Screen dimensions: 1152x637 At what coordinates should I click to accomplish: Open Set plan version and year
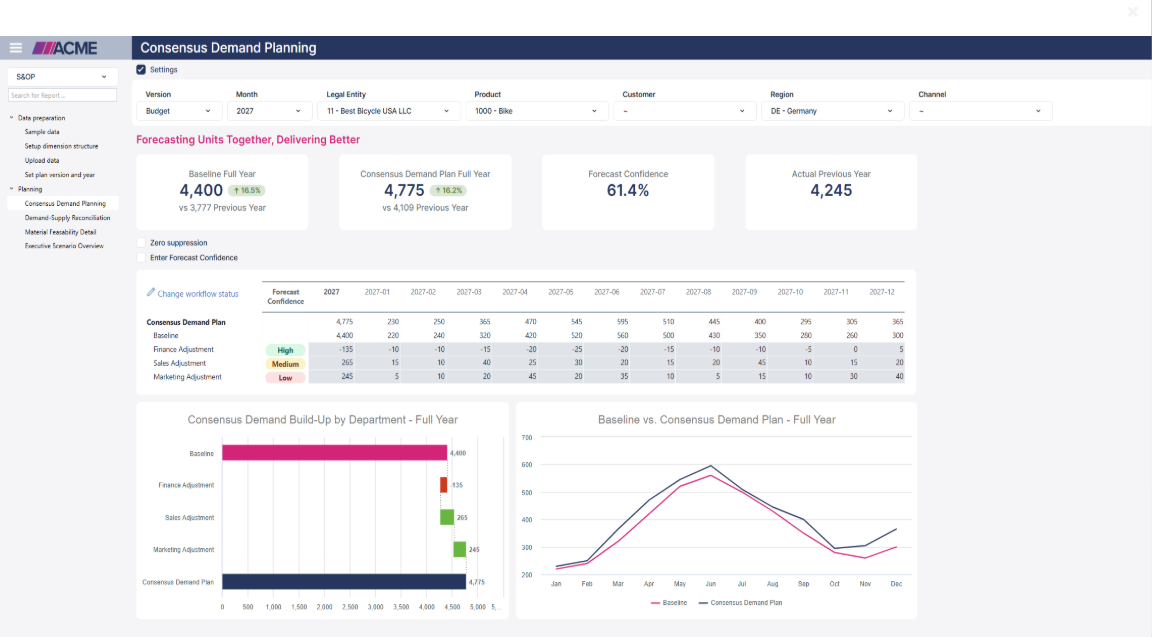point(60,175)
